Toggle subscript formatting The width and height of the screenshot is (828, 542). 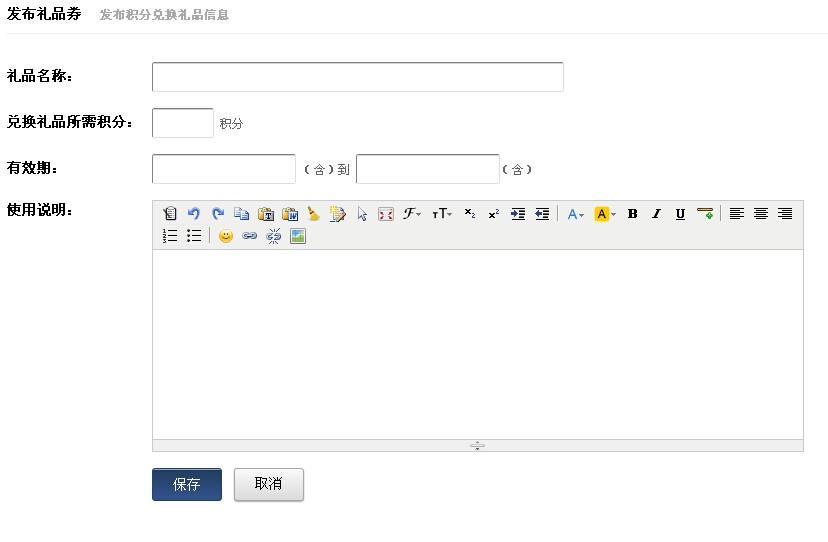470,213
